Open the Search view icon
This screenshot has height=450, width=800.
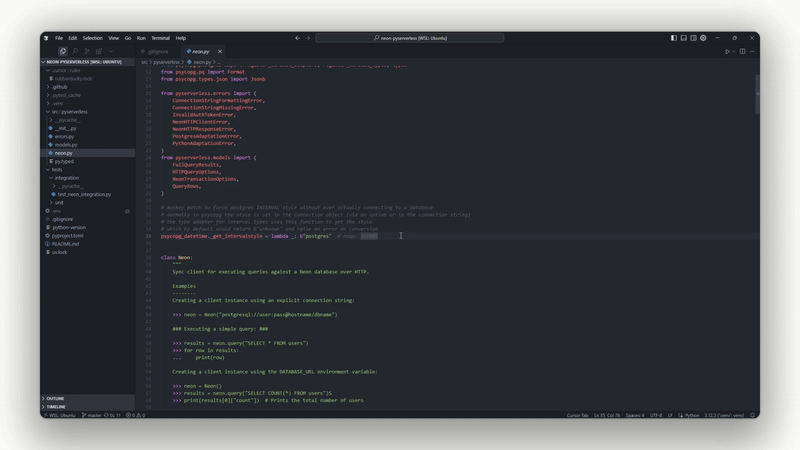coord(75,51)
